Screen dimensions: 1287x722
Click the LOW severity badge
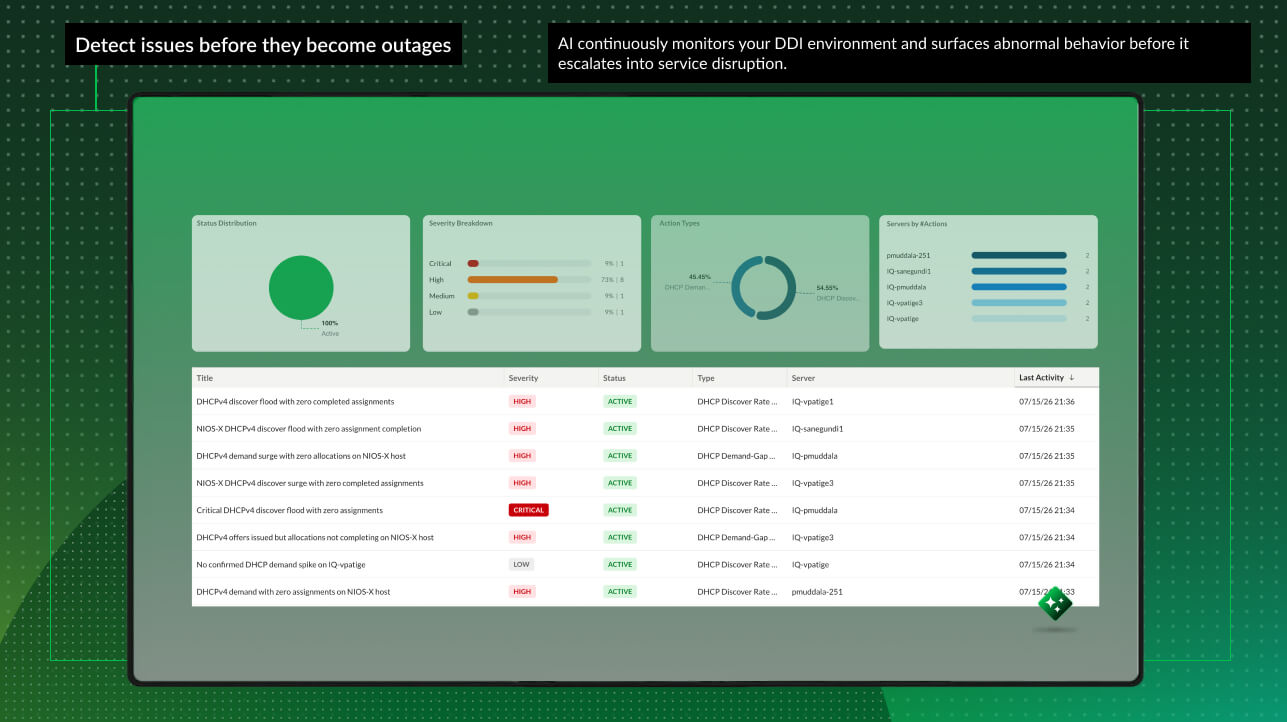point(521,564)
